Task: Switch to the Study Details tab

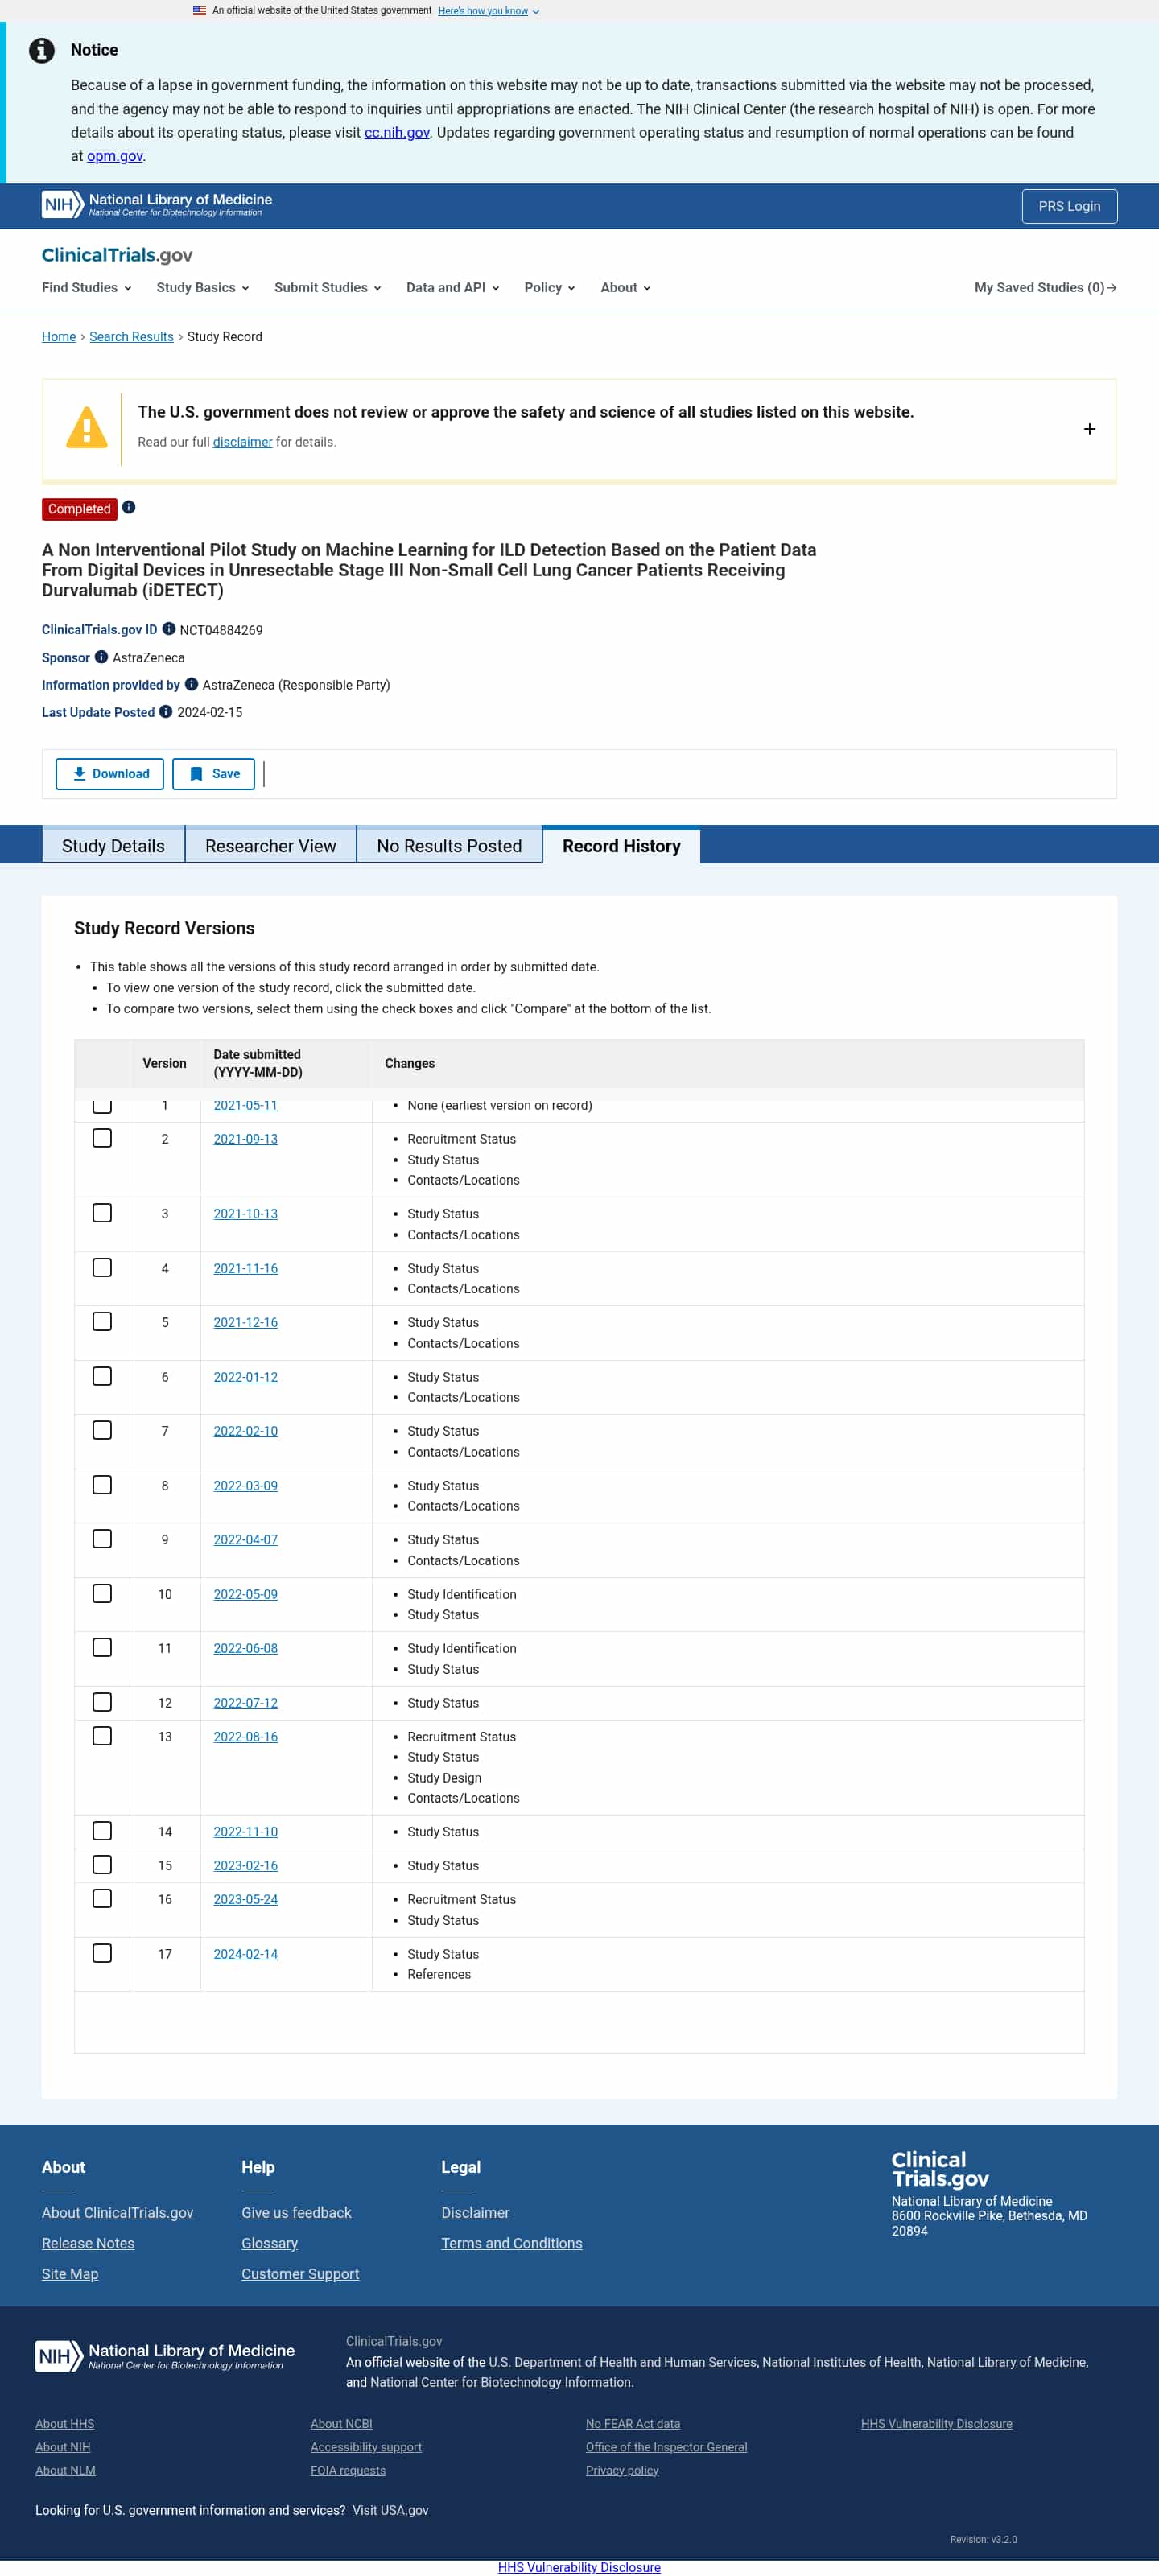Action: click(113, 846)
